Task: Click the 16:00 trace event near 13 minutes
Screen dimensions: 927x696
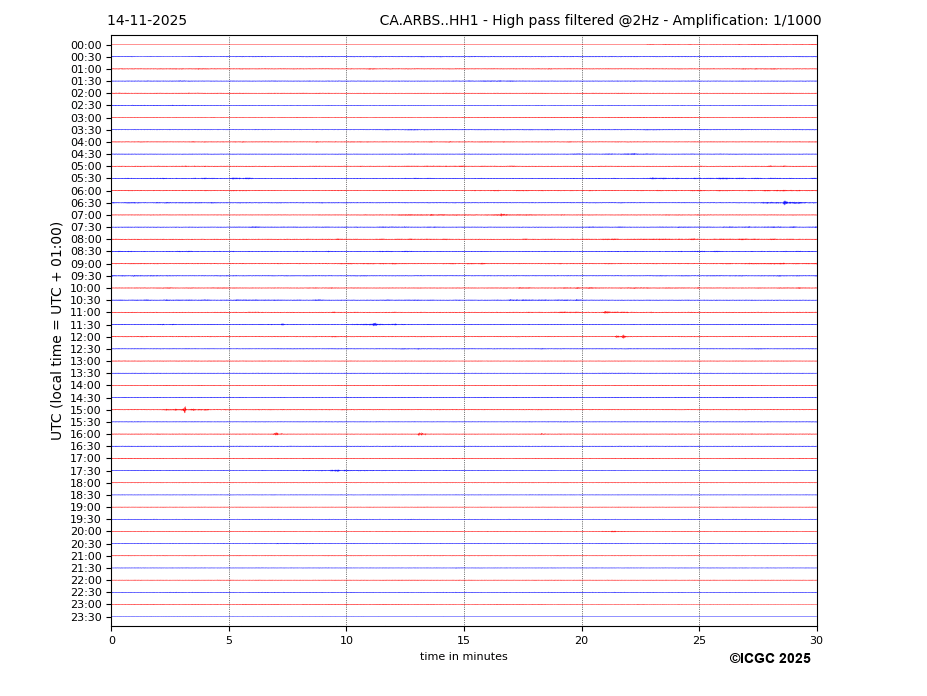Action: click(x=421, y=434)
